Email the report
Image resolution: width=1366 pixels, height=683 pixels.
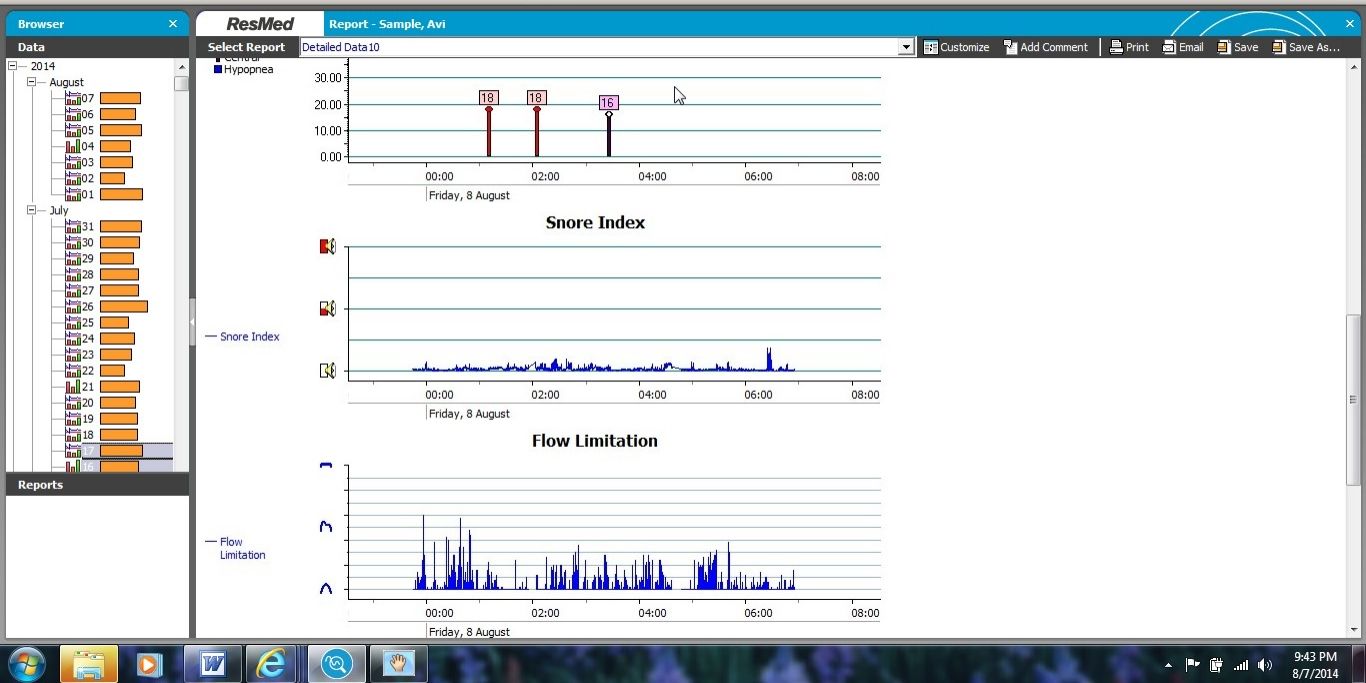tap(1182, 47)
